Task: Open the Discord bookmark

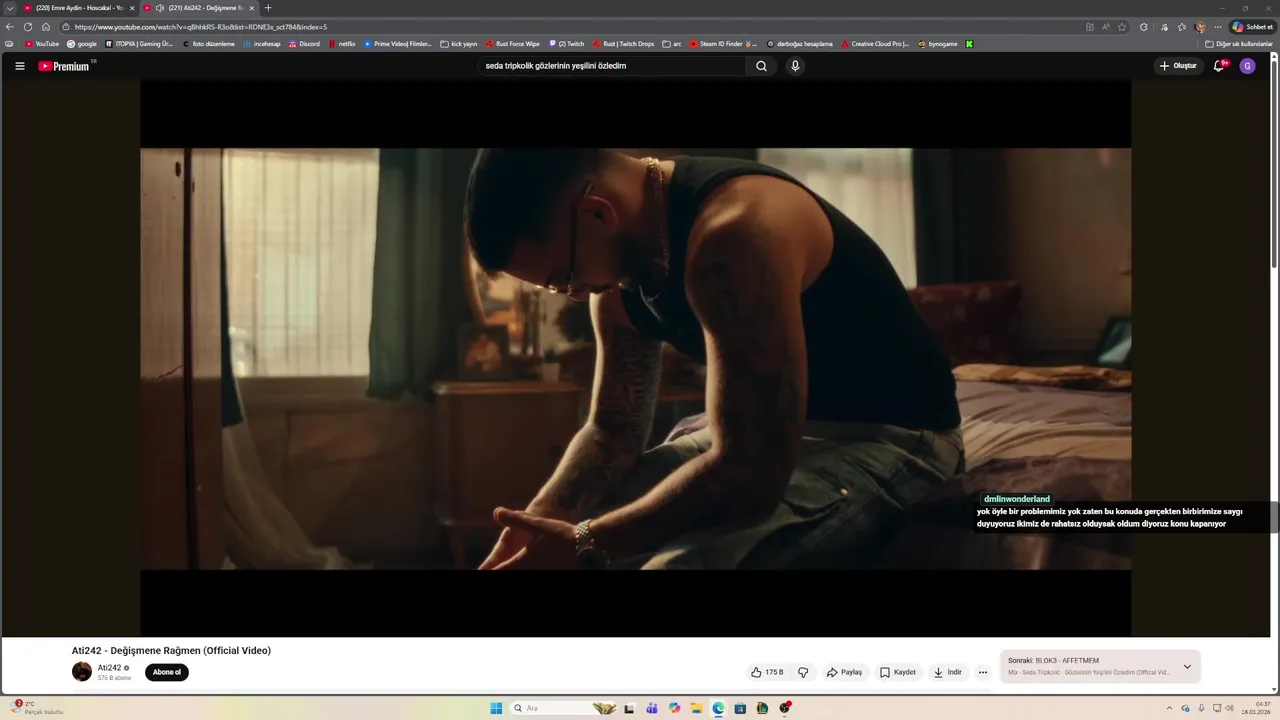Action: 305,44
